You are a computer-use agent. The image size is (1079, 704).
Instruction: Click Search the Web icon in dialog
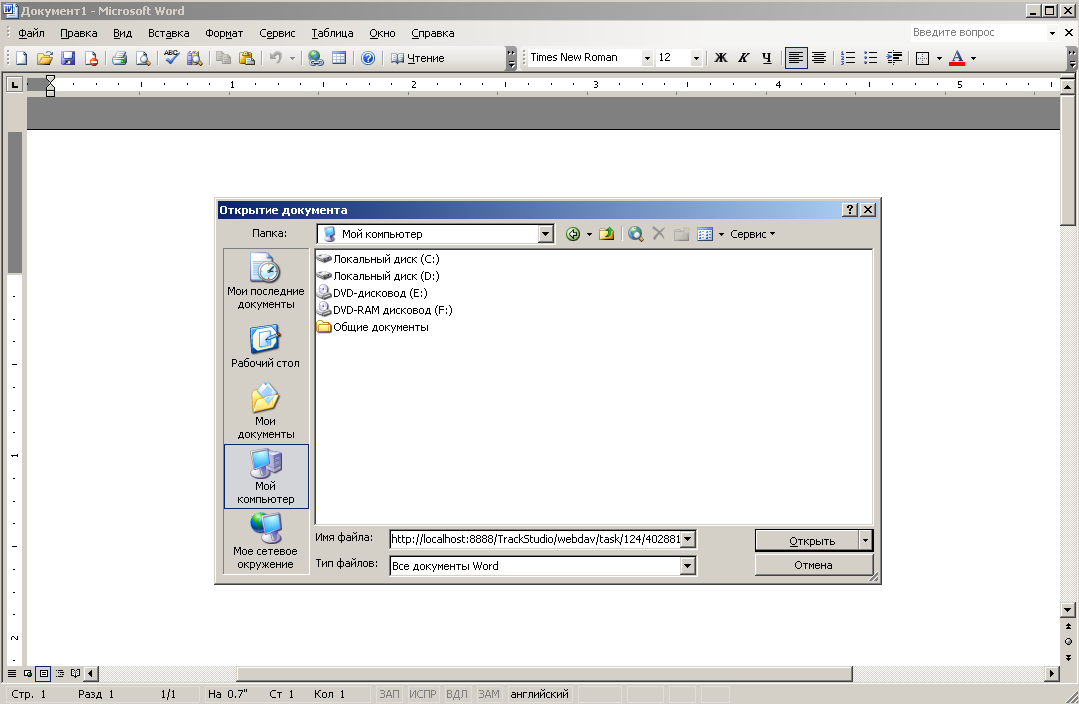click(x=635, y=234)
